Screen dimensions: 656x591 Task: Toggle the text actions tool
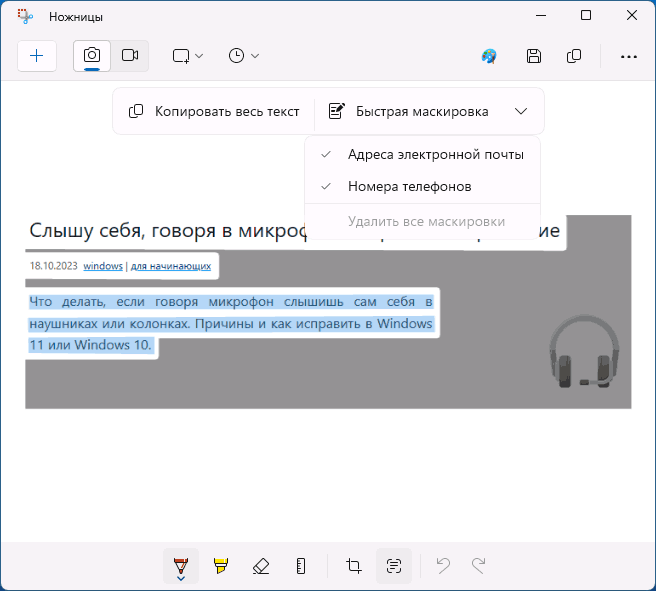pyautogui.click(x=394, y=566)
